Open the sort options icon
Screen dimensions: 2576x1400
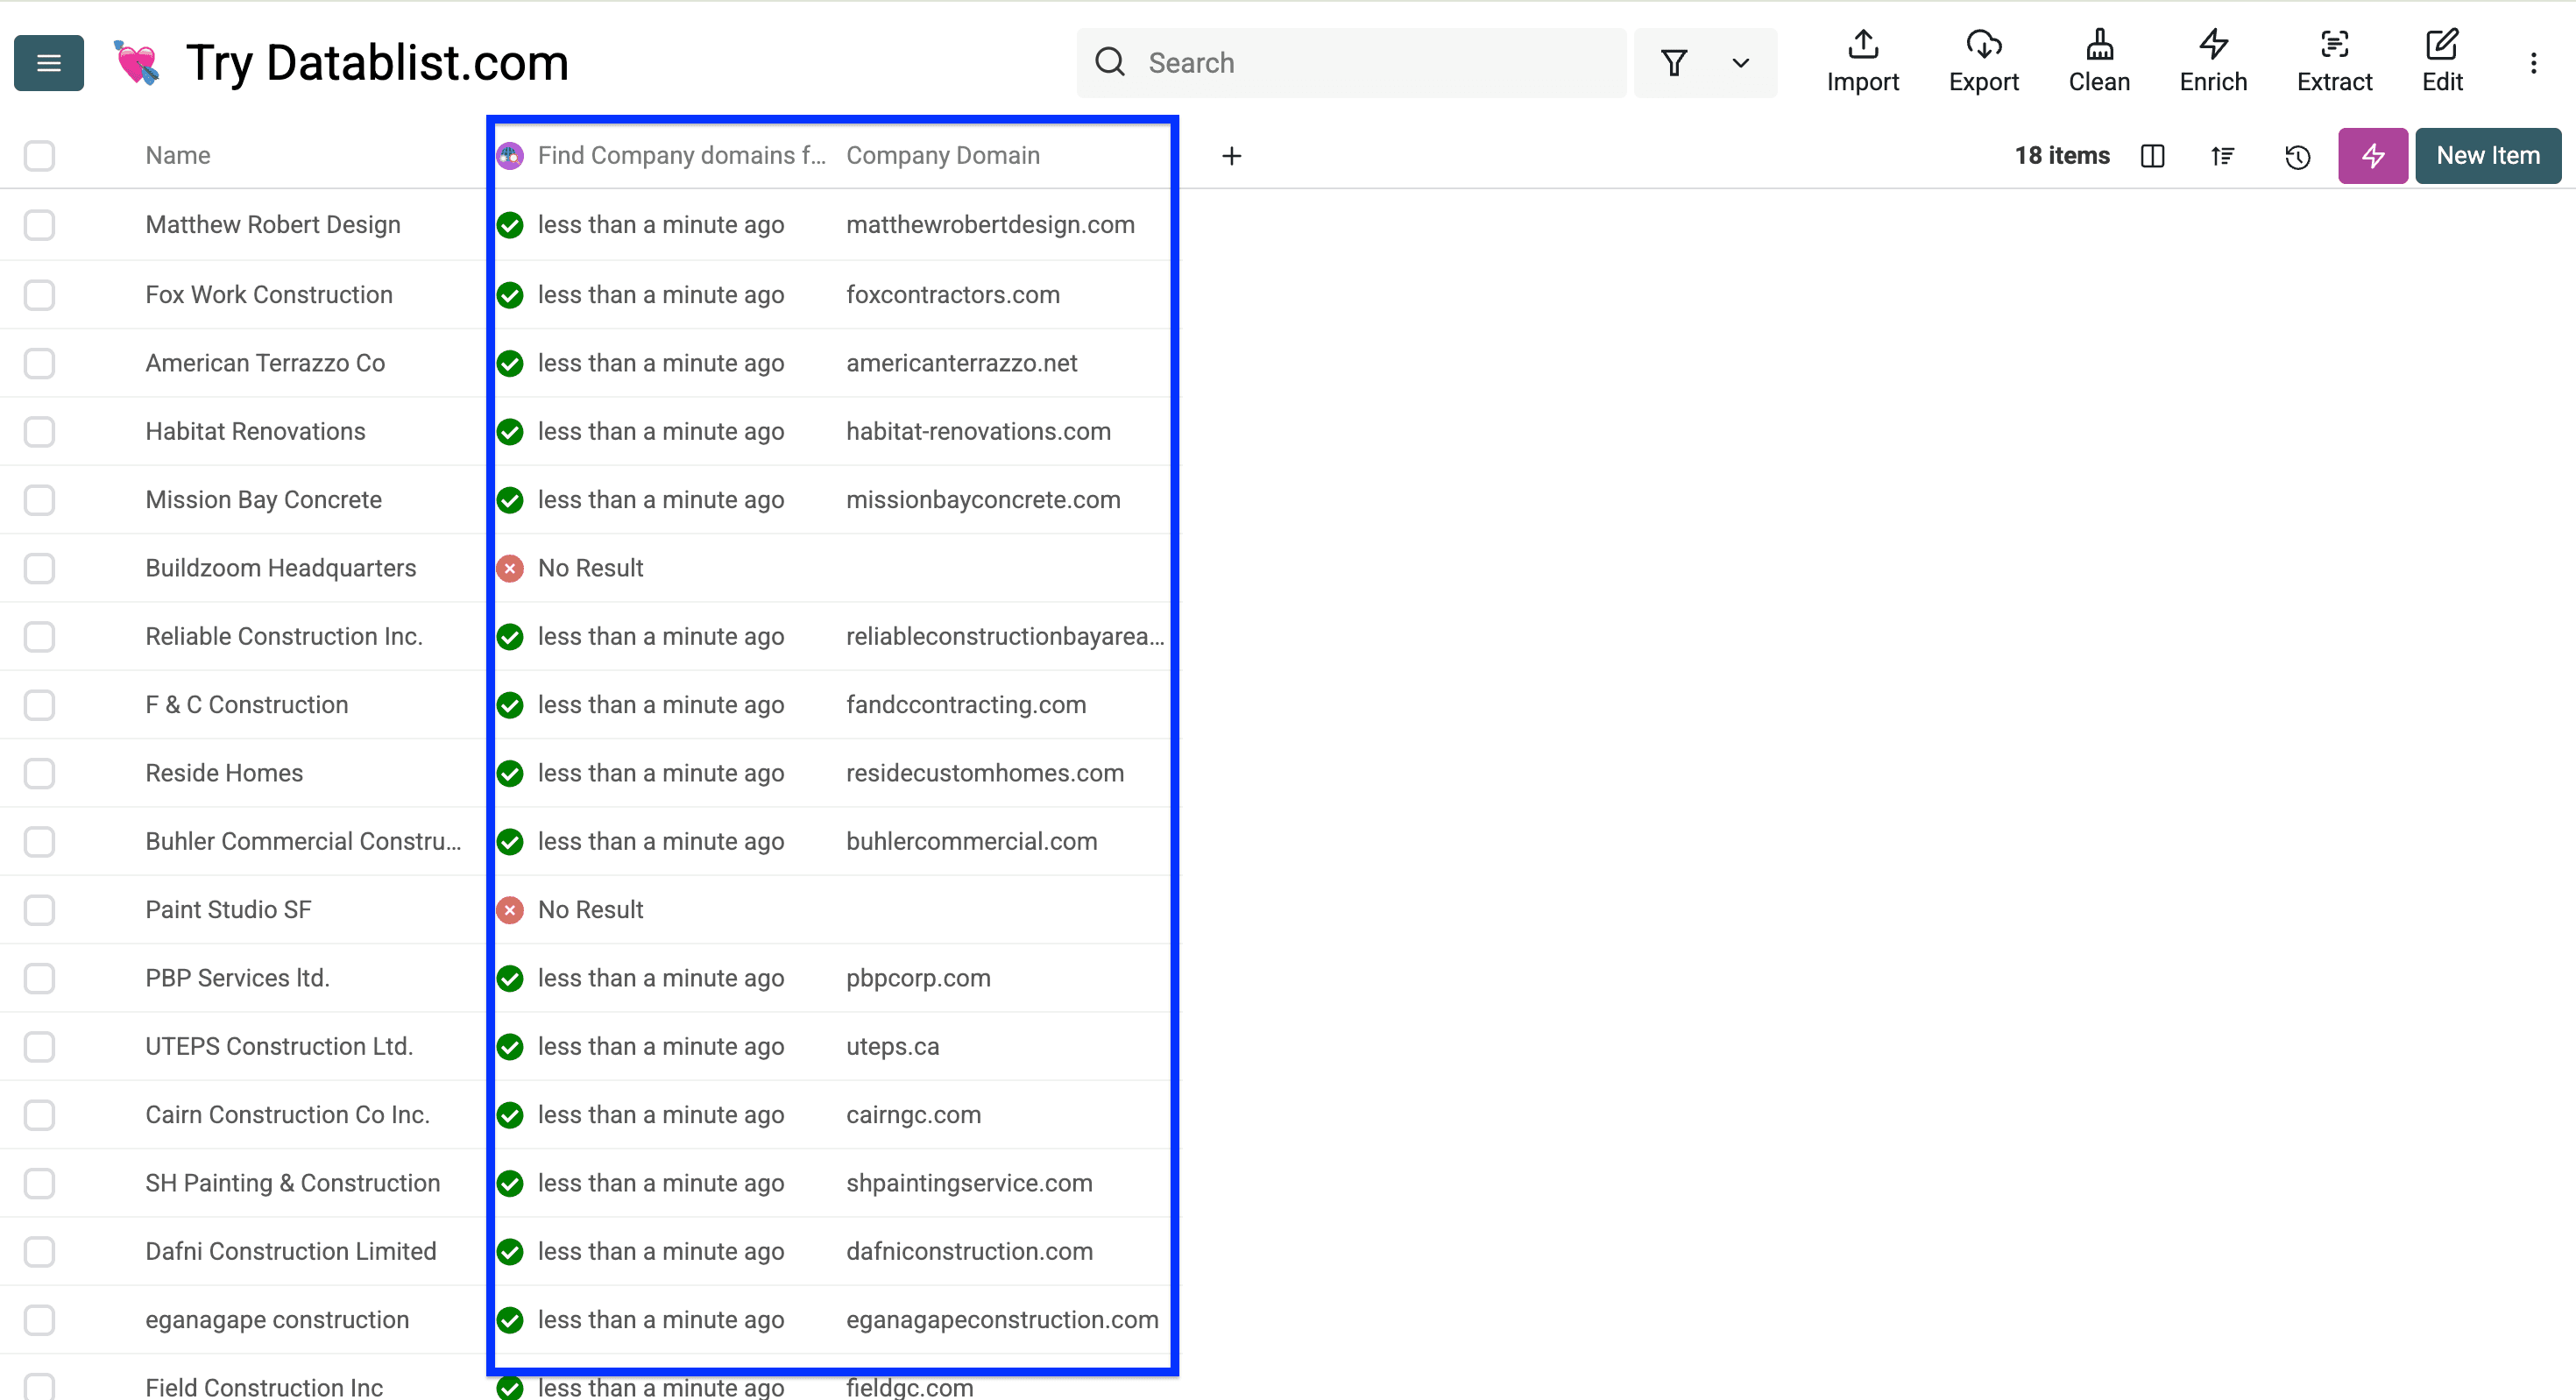(x=2223, y=156)
